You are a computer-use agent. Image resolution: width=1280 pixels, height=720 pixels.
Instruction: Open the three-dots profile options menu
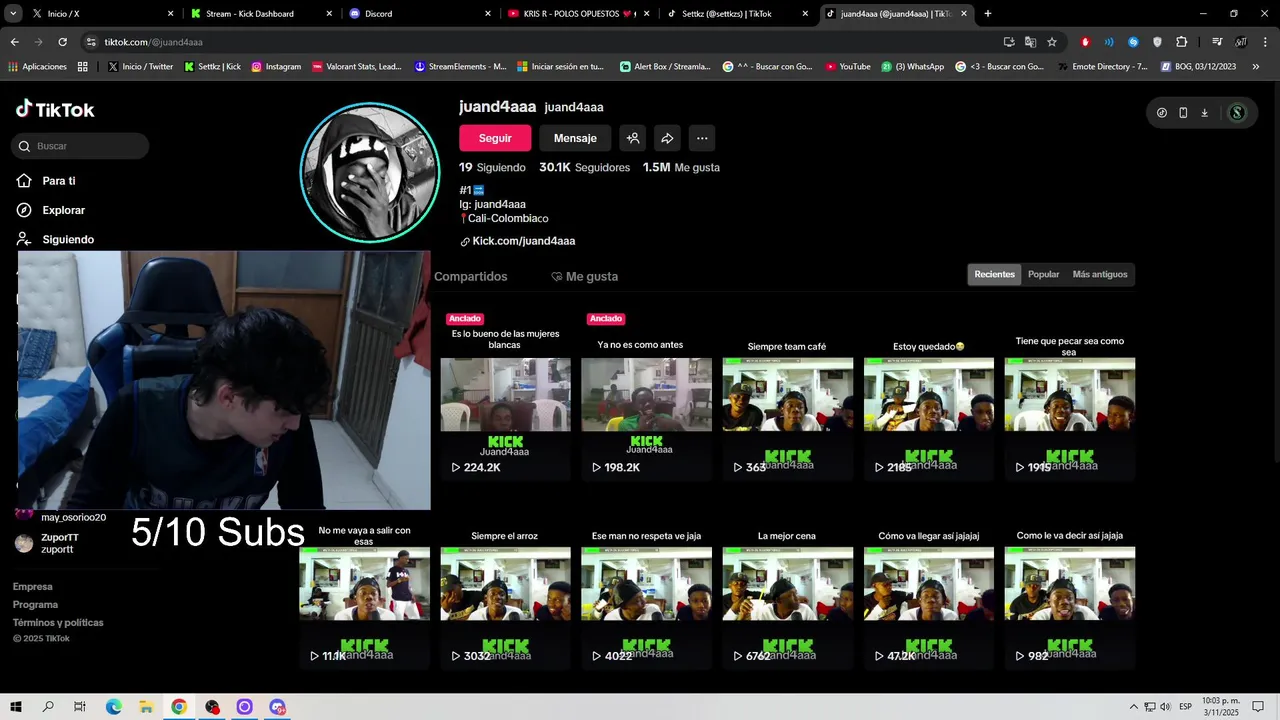point(702,138)
